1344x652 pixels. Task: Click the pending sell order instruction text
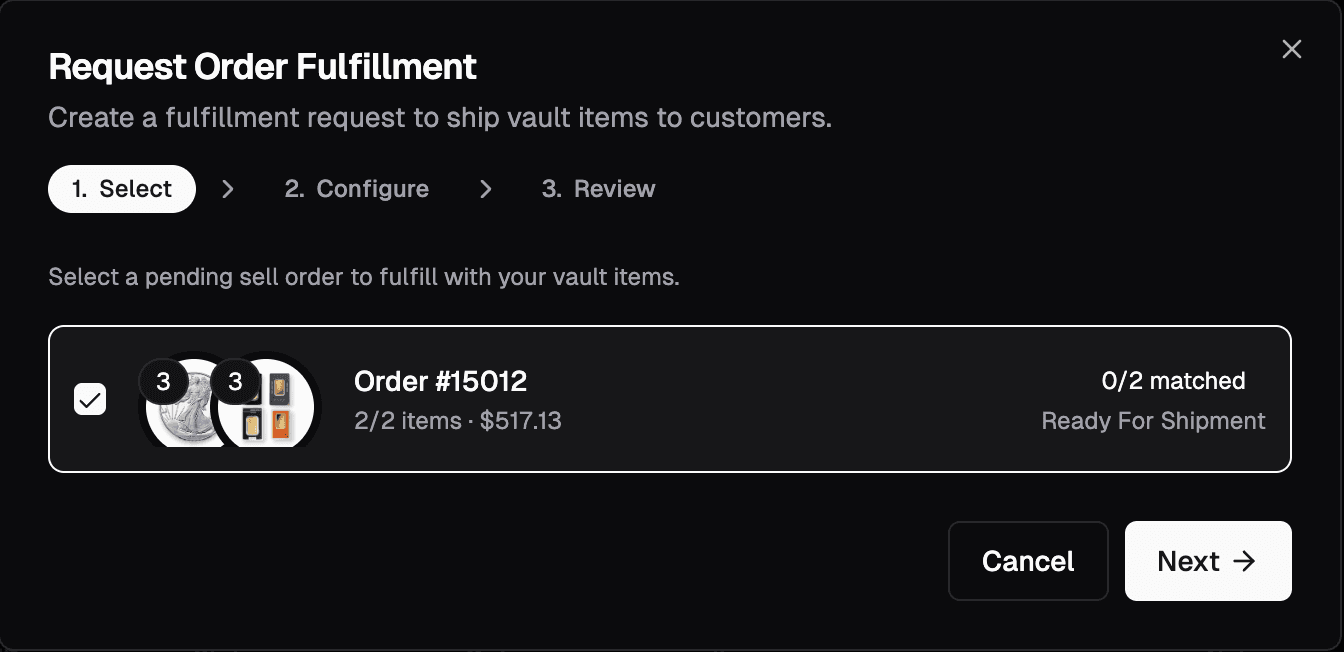point(364,277)
